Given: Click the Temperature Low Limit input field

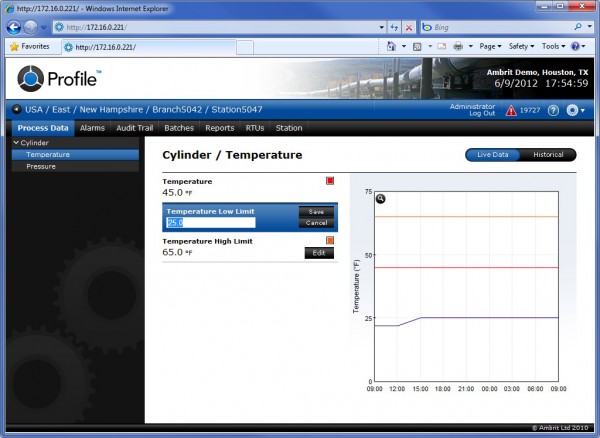Looking at the screenshot, I should click(211, 223).
